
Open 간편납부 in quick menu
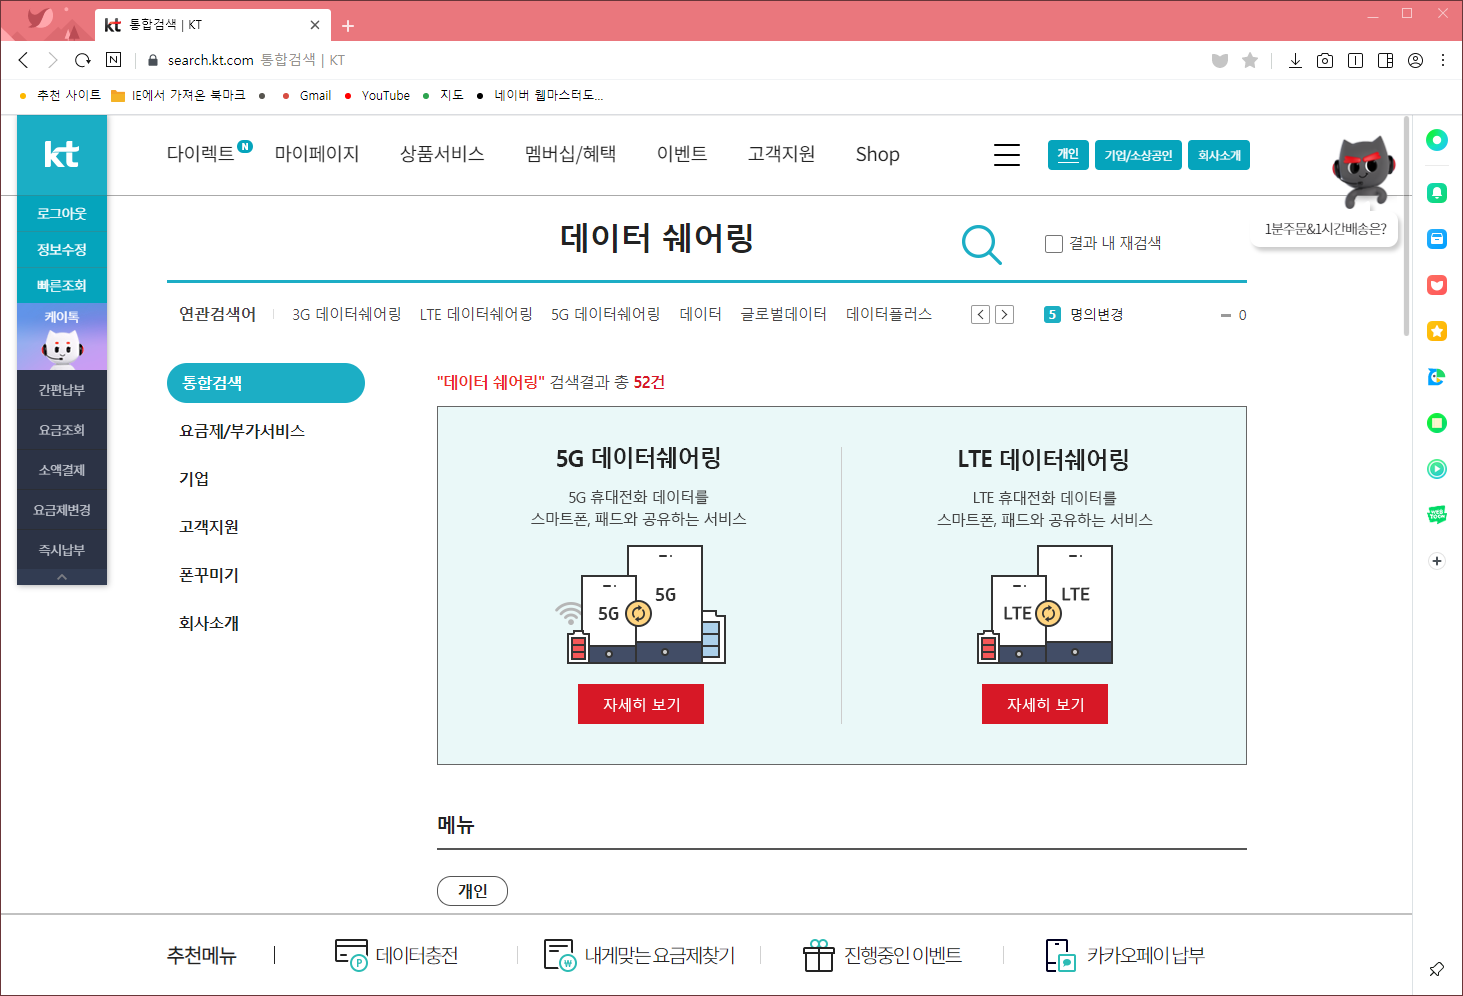[62, 390]
